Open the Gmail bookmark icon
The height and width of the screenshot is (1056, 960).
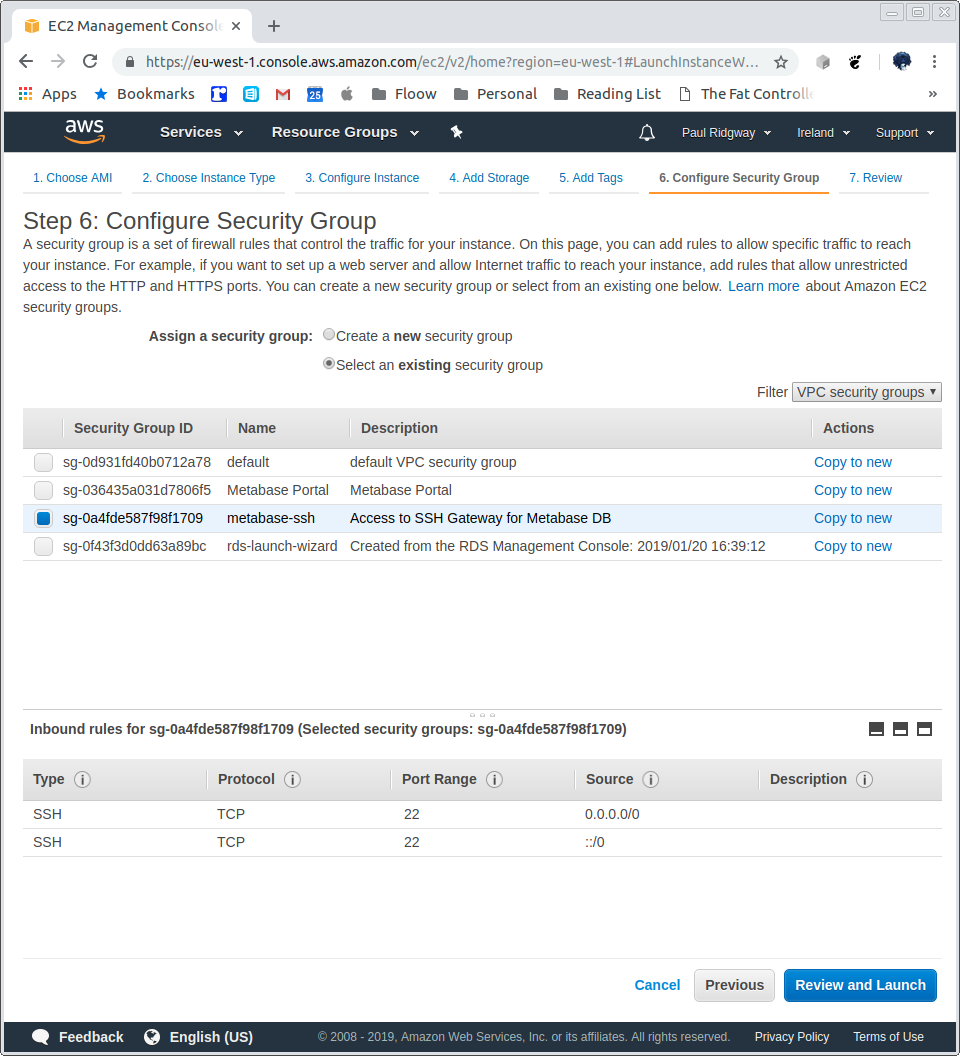[283, 94]
